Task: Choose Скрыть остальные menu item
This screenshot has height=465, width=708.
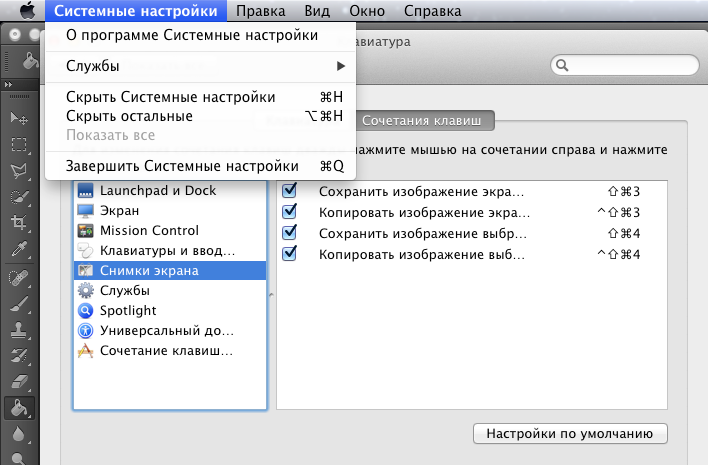Action: (x=200, y=116)
